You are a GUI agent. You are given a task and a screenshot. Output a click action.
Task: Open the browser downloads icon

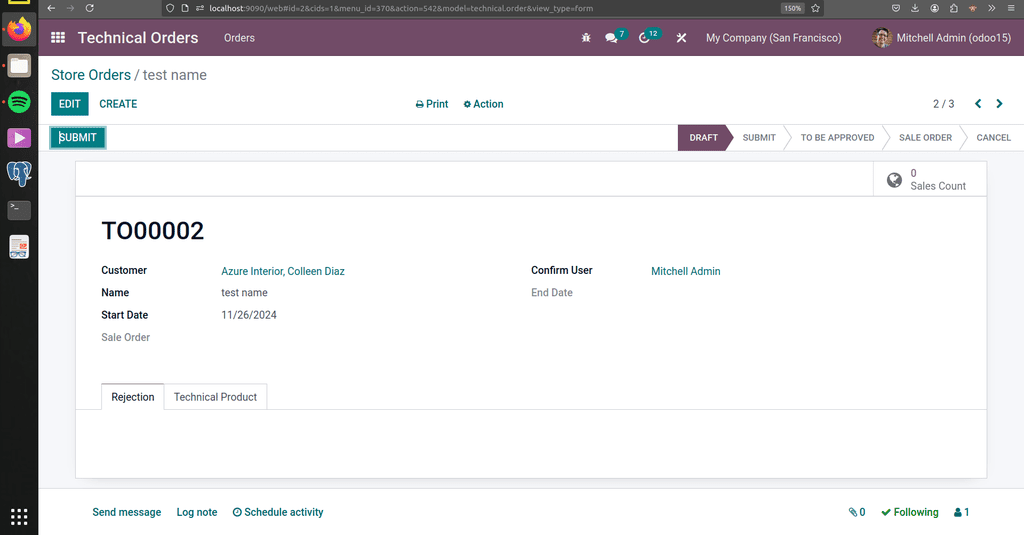[915, 8]
